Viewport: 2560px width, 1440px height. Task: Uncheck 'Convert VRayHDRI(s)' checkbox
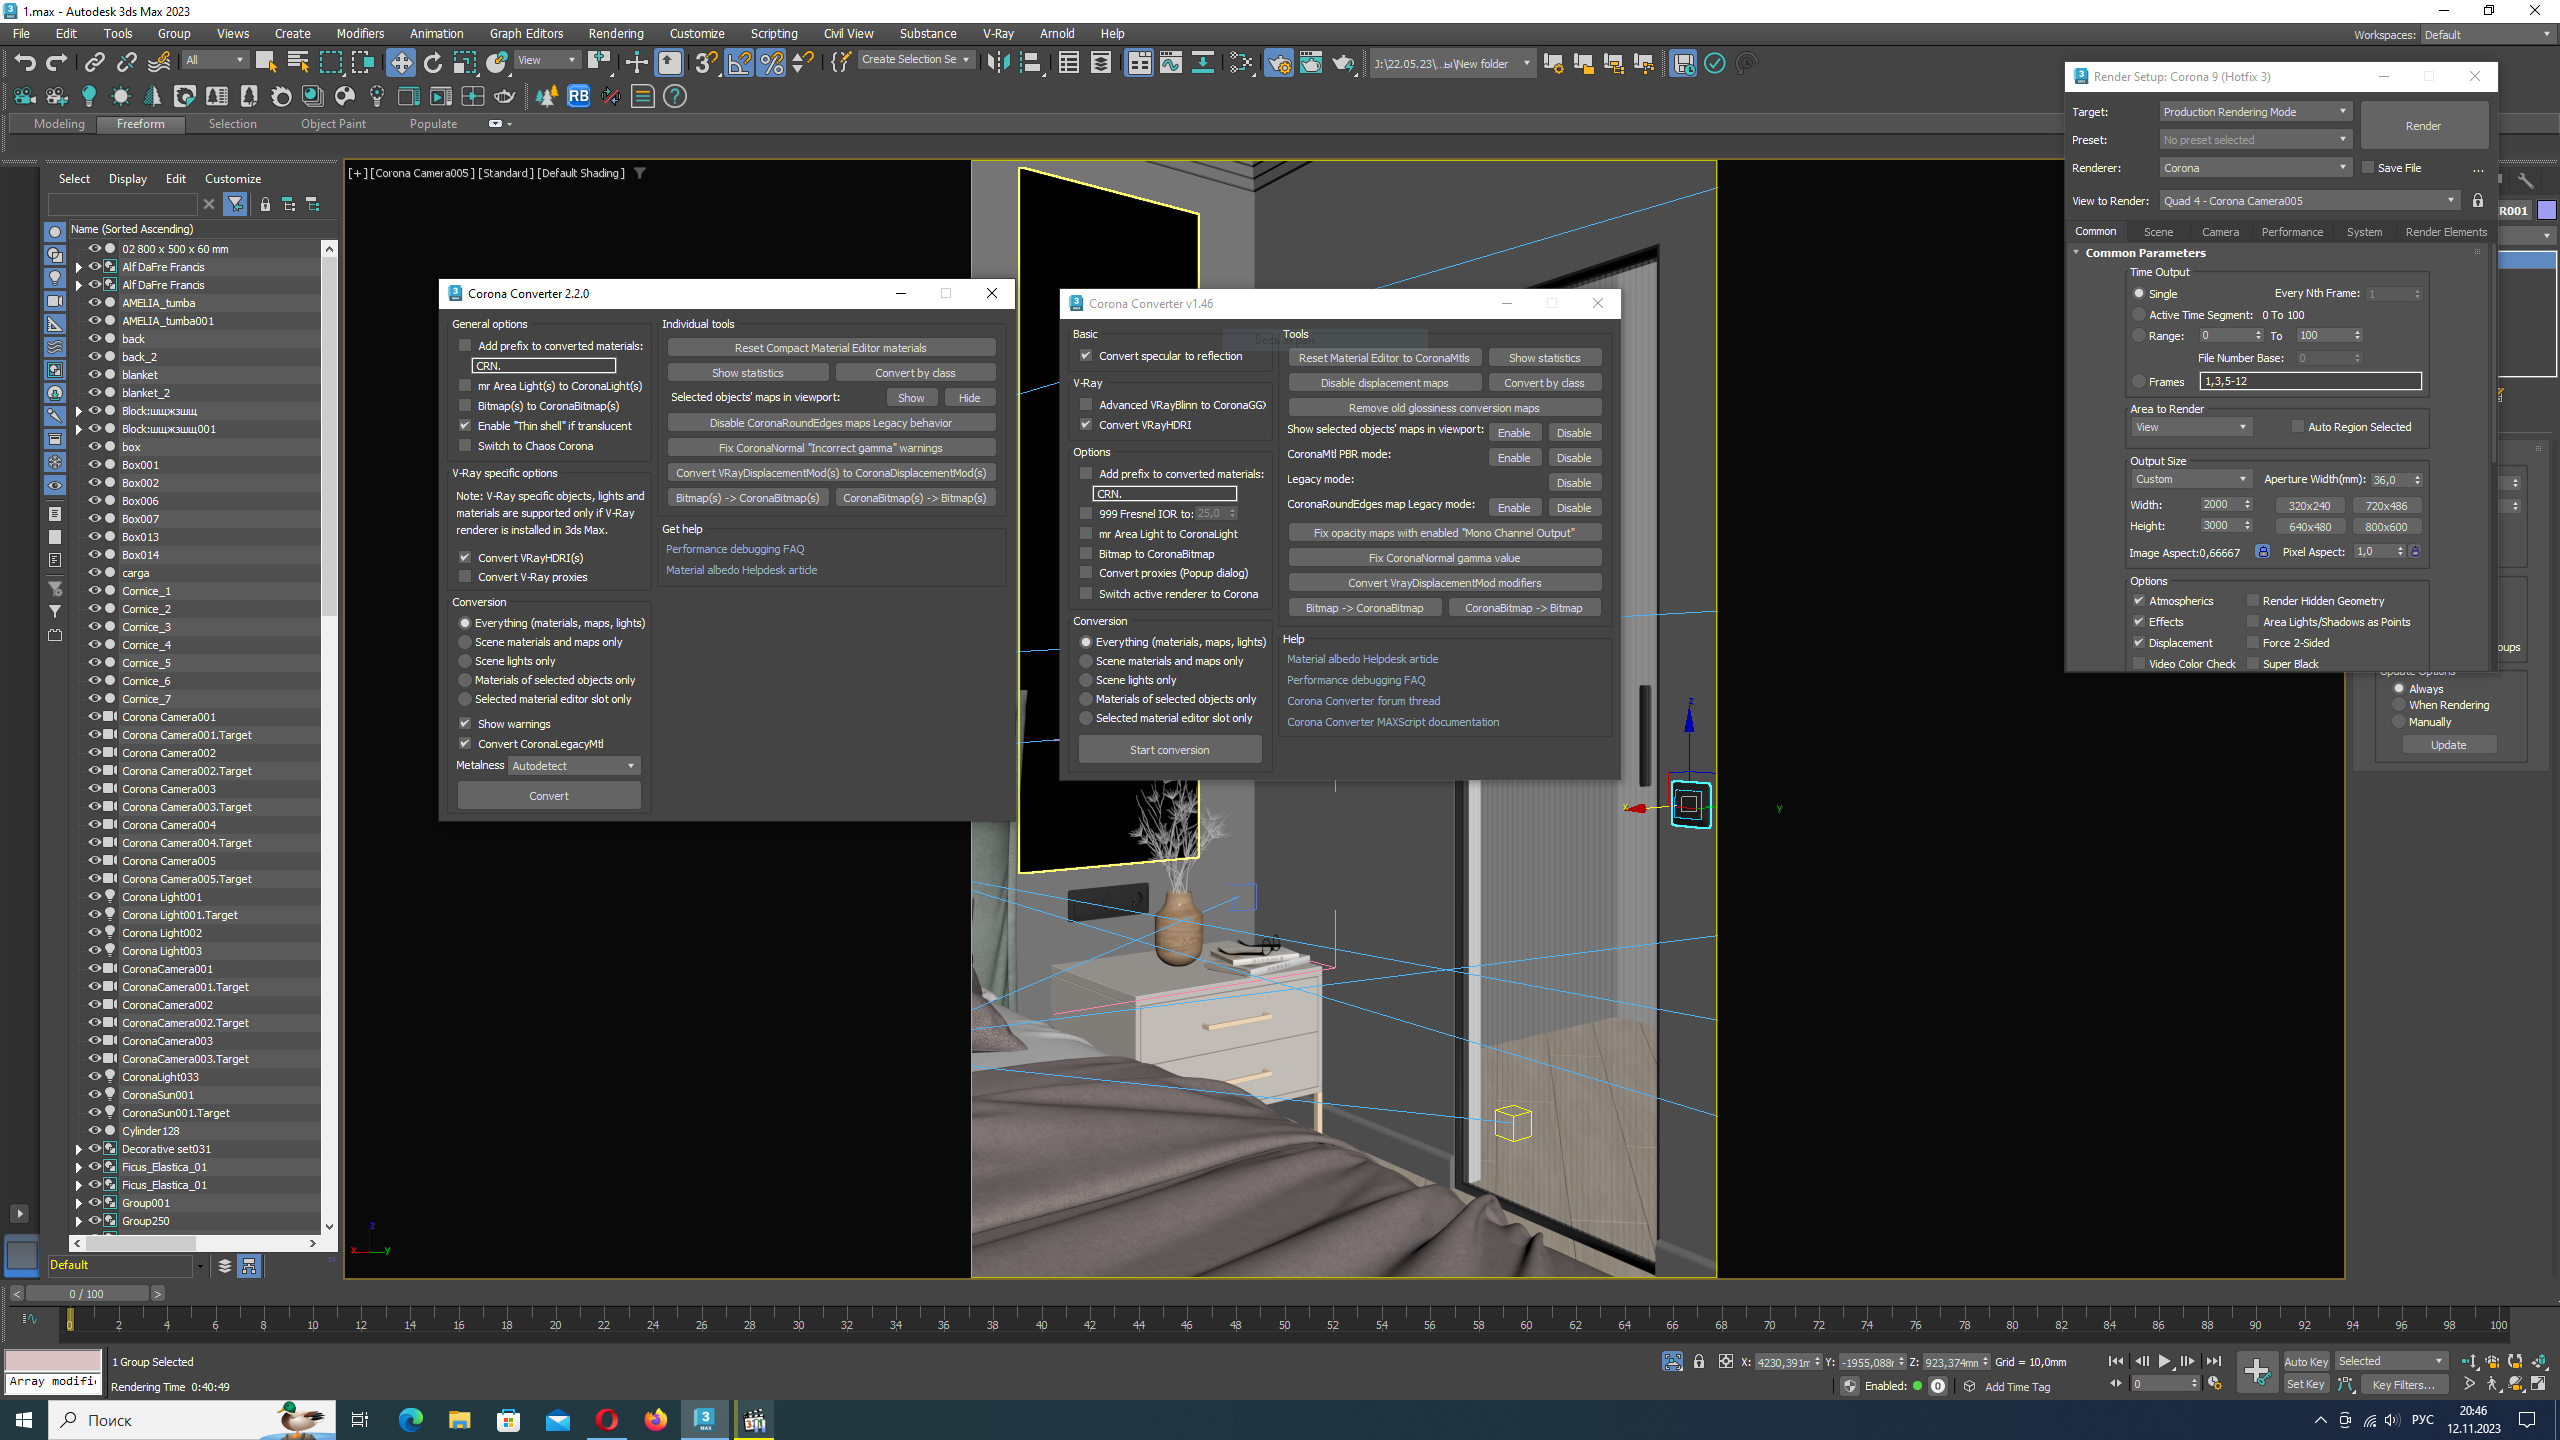point(465,557)
